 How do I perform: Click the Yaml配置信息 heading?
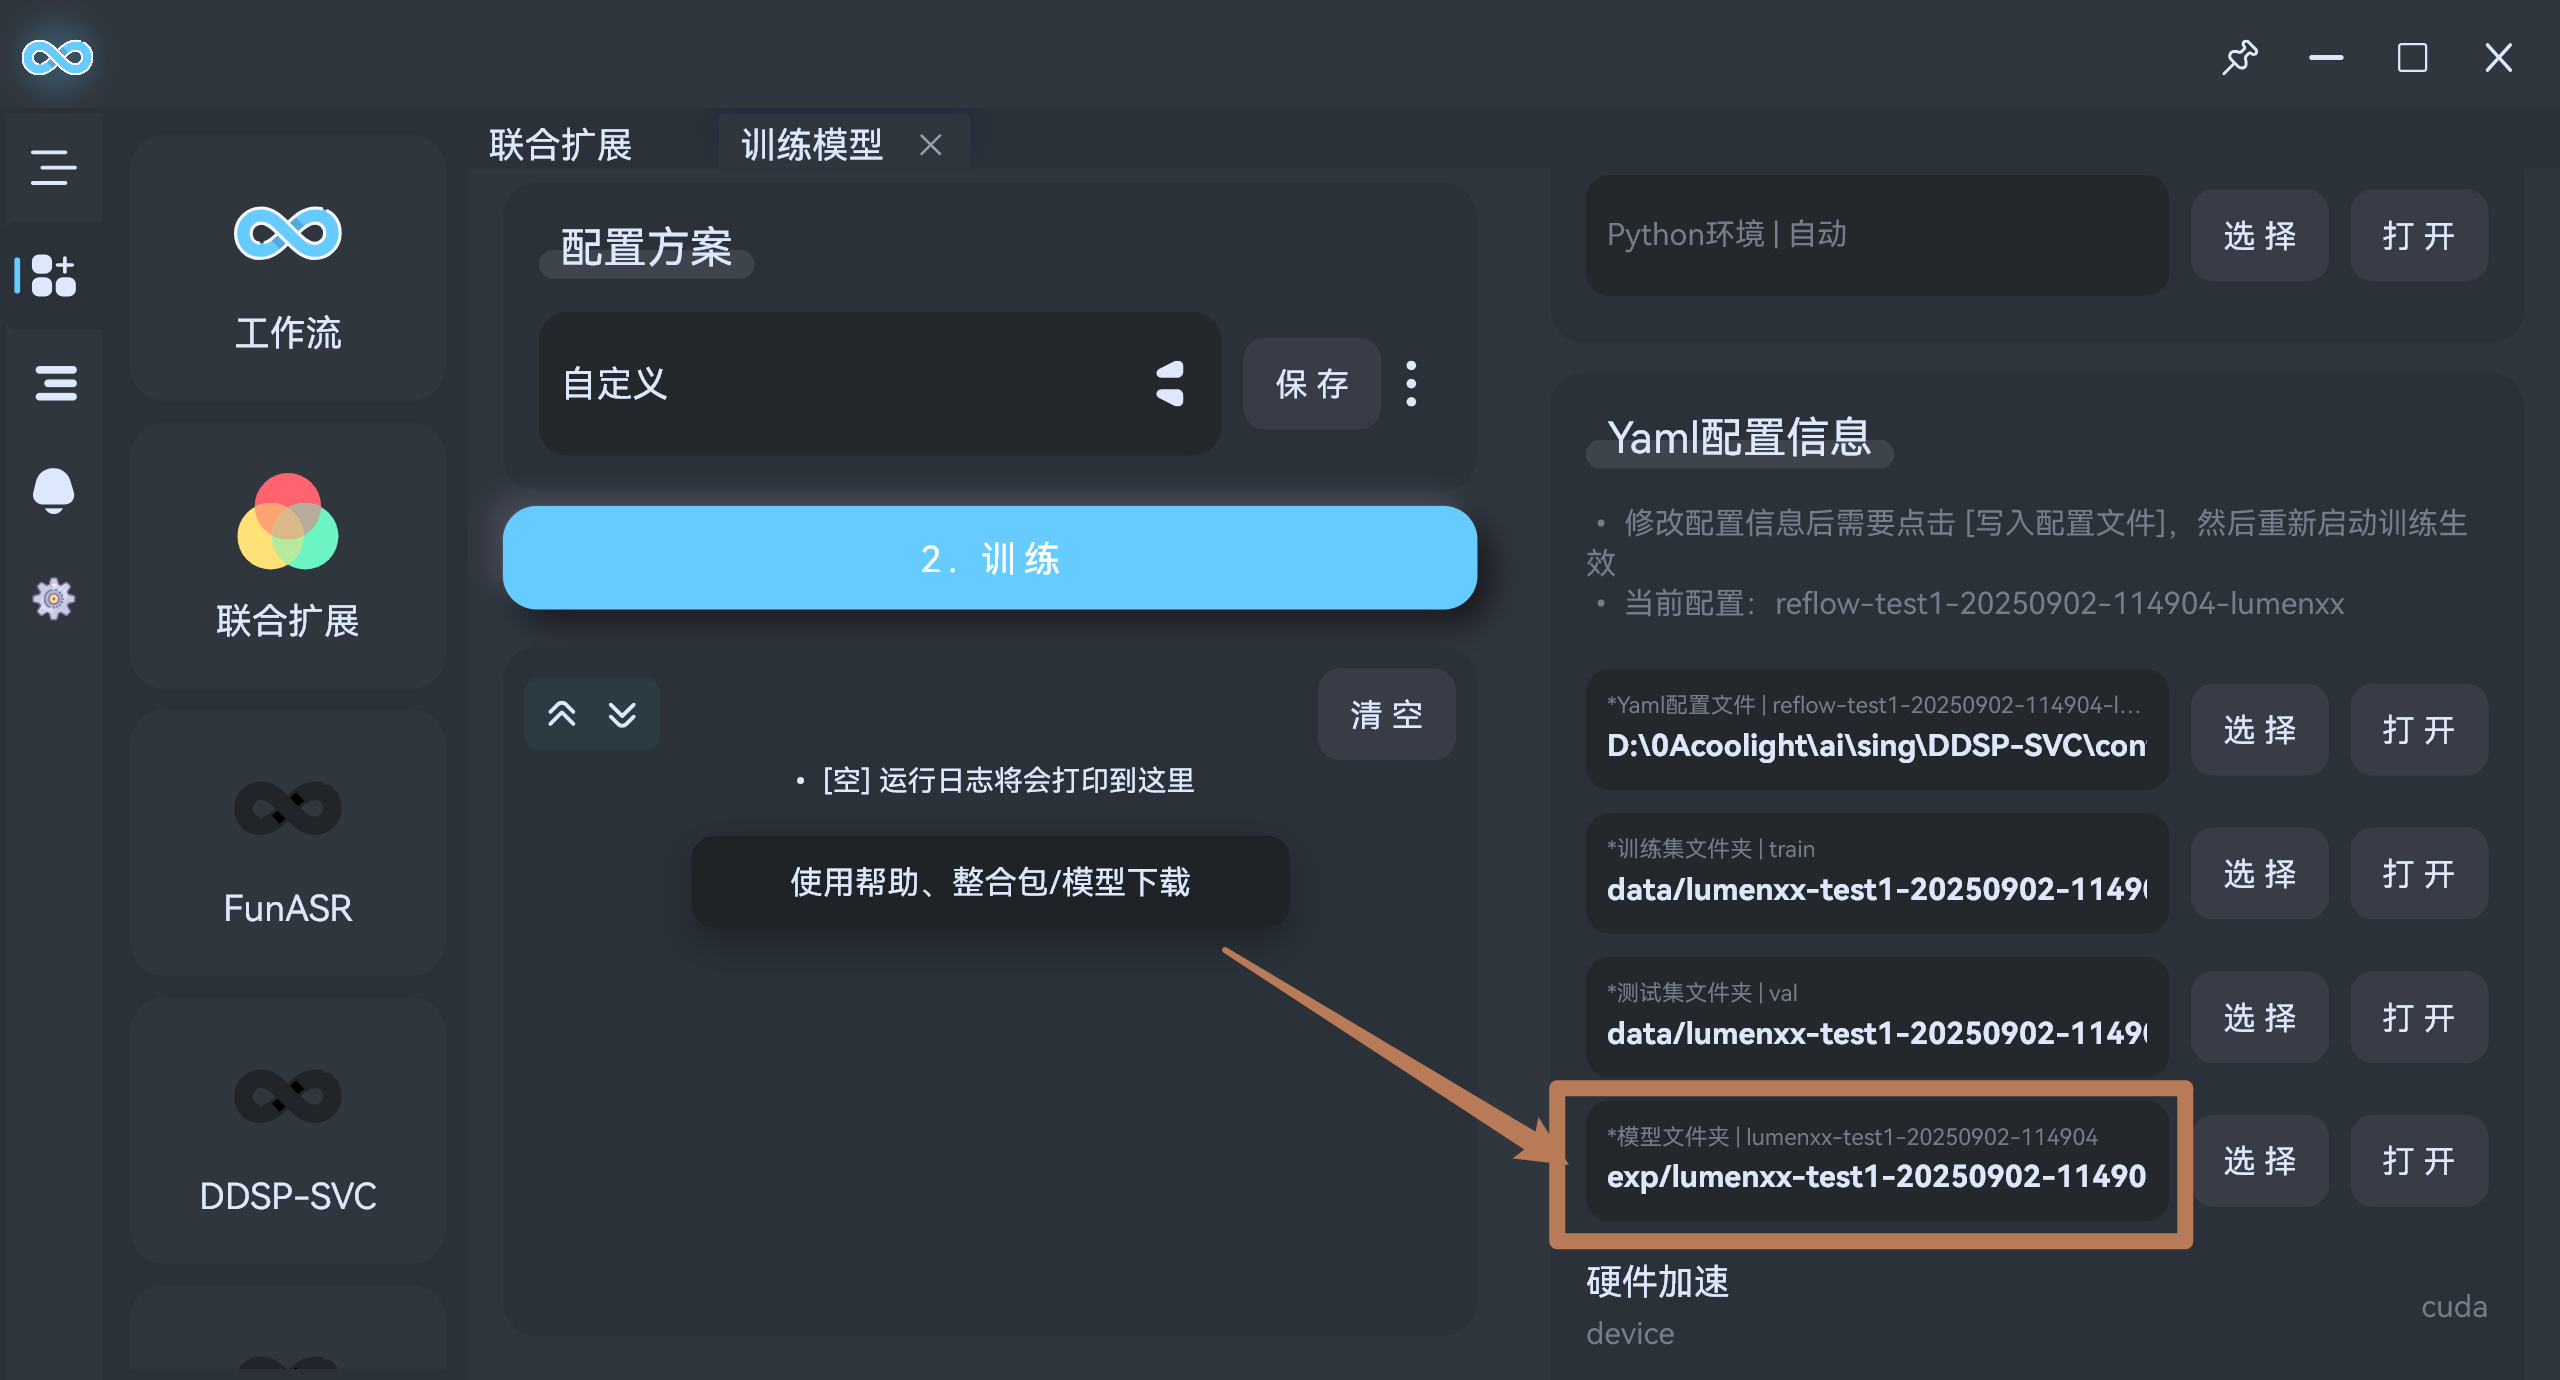pyautogui.click(x=1739, y=438)
